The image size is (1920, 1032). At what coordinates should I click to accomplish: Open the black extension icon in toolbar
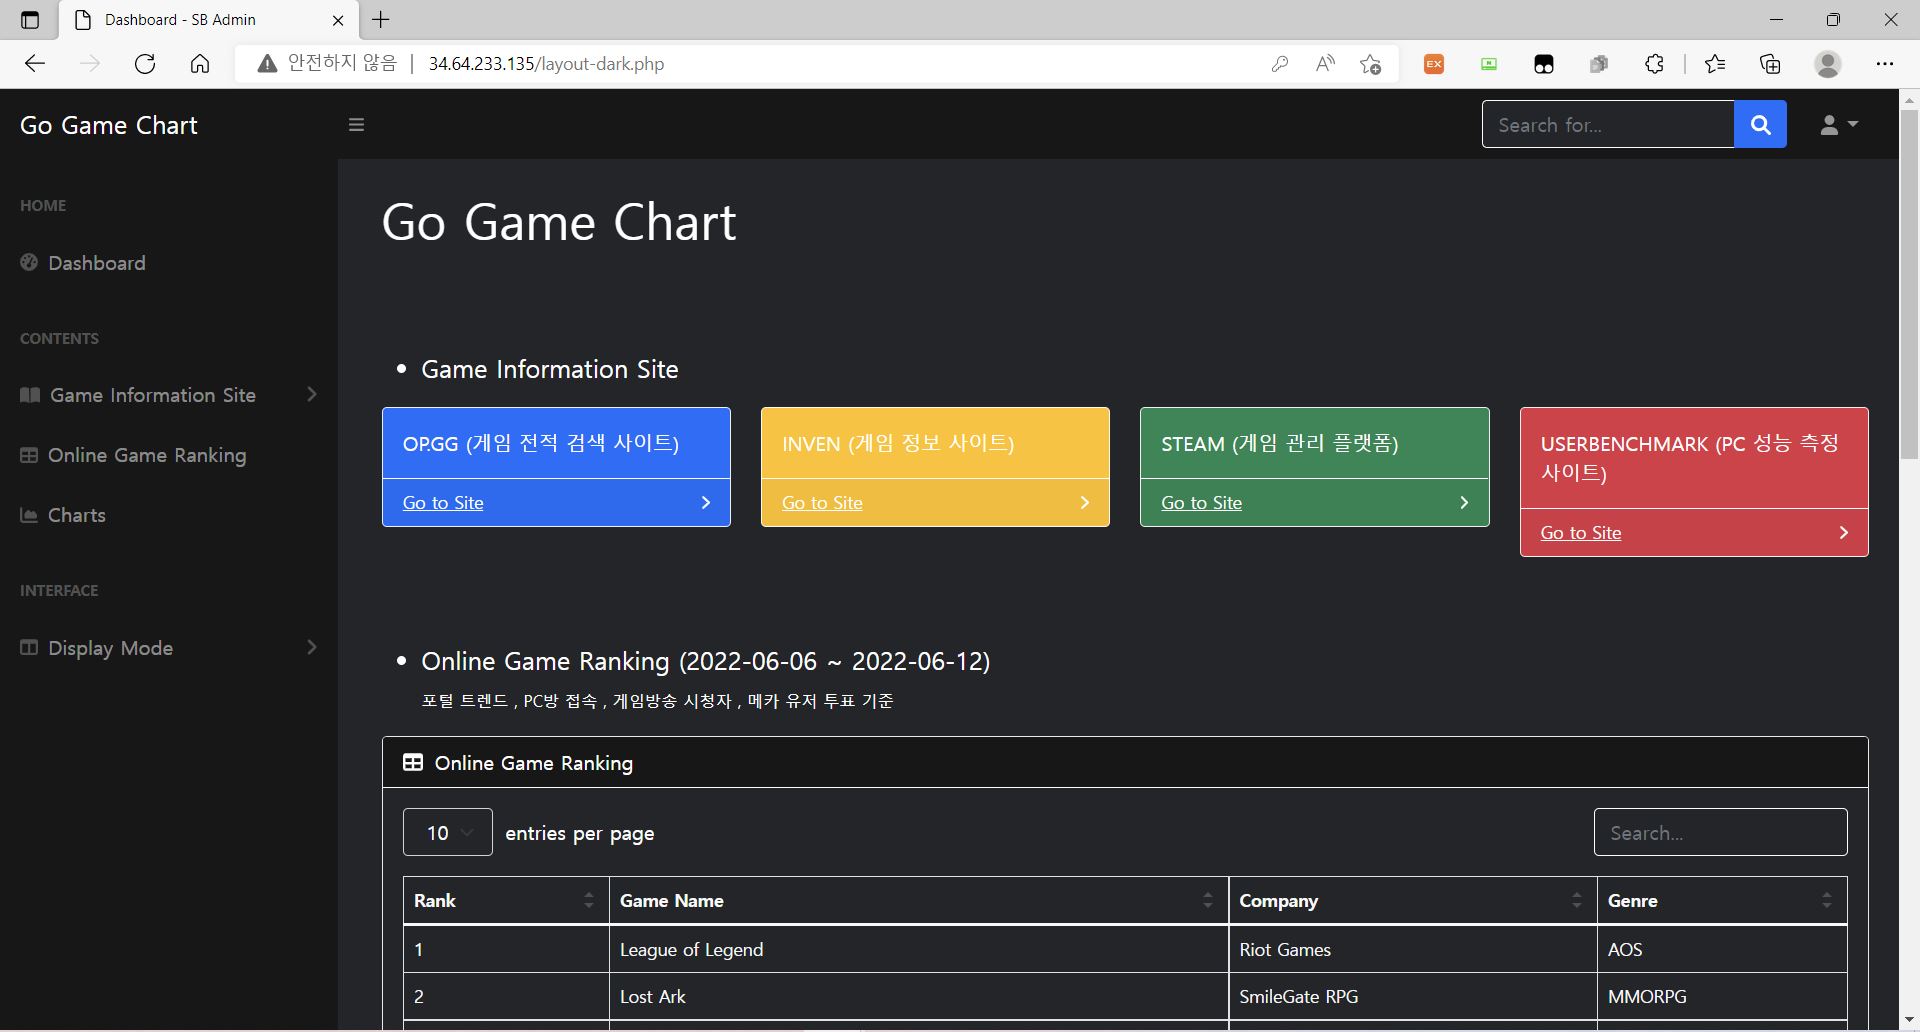tap(1544, 64)
